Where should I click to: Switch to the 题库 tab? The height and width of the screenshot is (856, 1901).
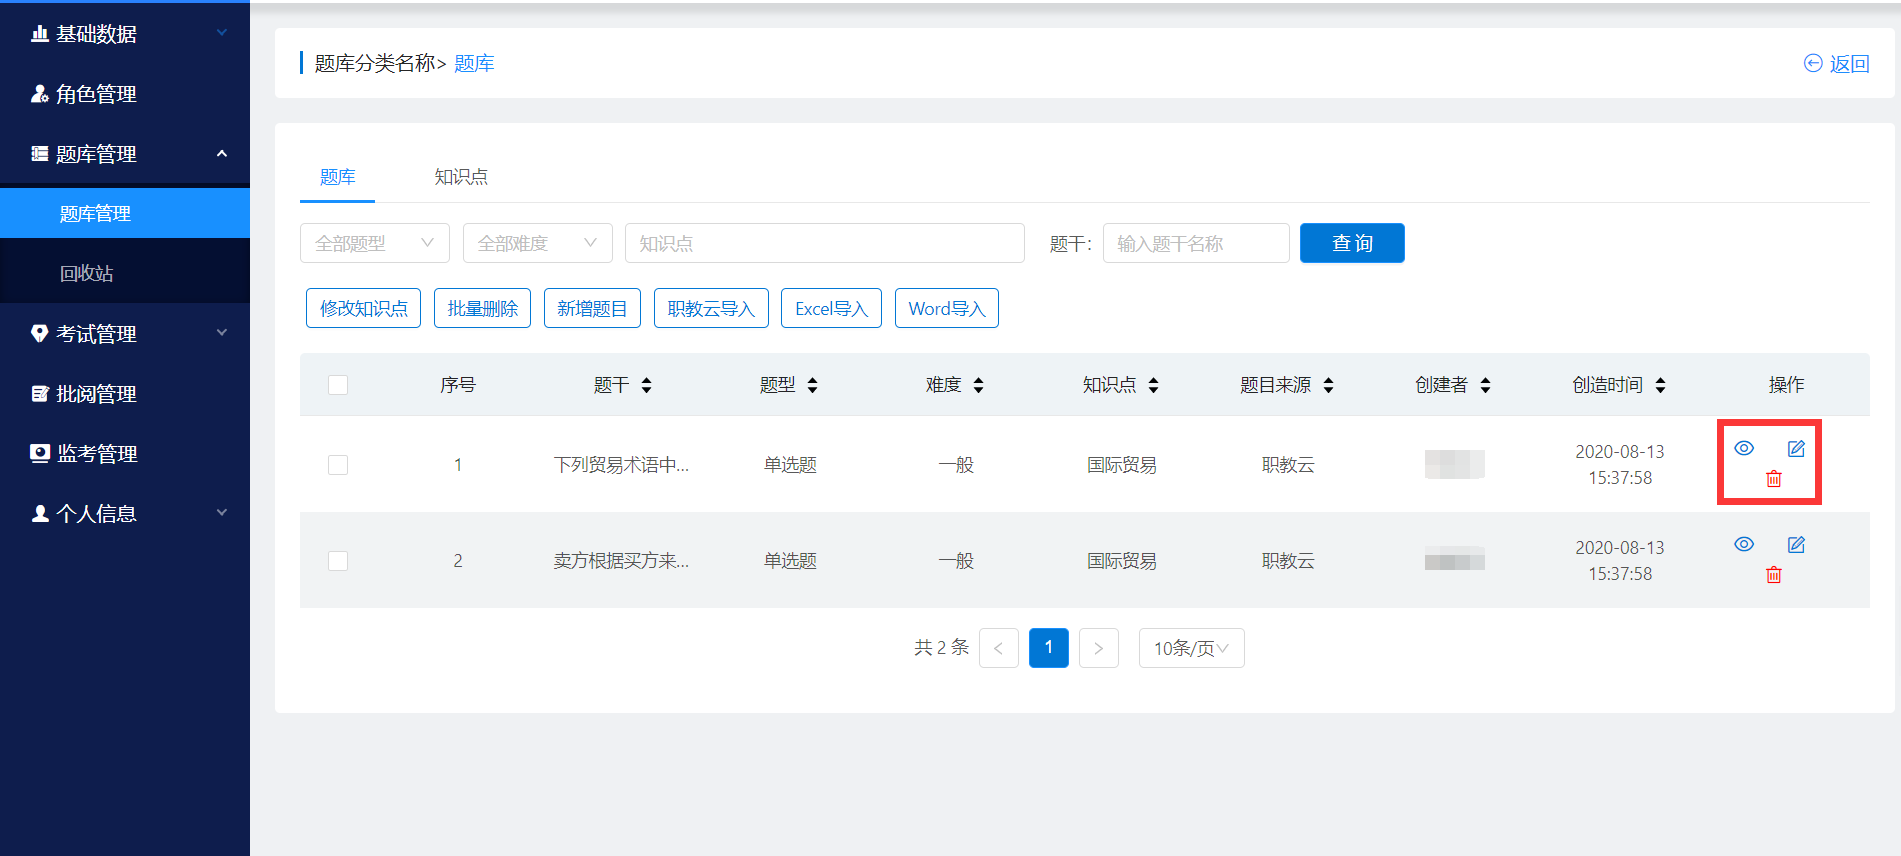(x=337, y=177)
